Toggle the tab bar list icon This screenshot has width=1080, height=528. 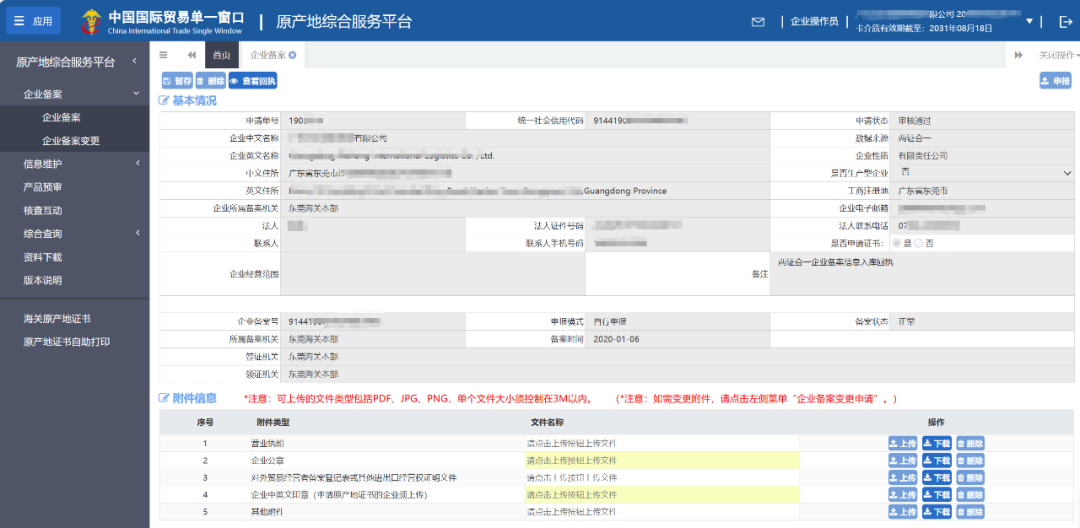pos(163,55)
